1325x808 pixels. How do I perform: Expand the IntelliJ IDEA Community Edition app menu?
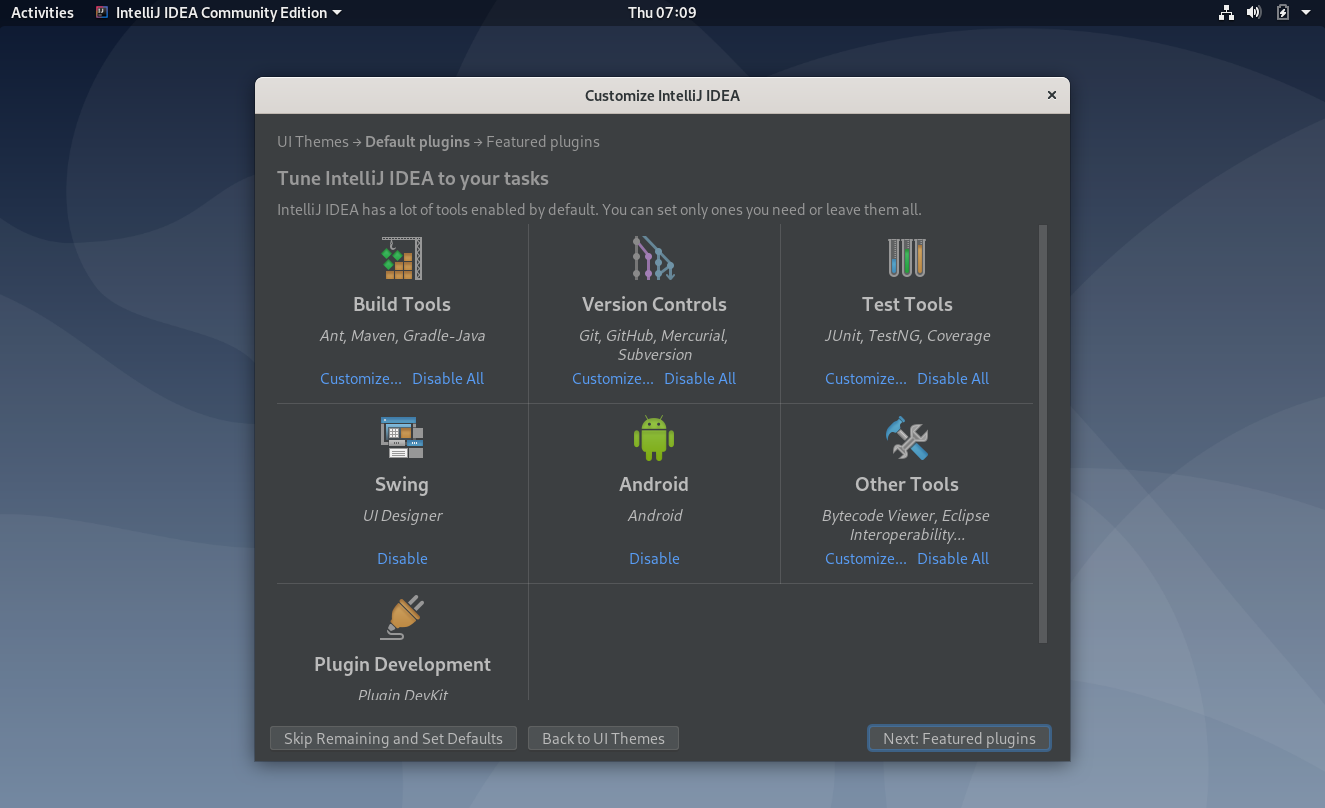click(218, 13)
